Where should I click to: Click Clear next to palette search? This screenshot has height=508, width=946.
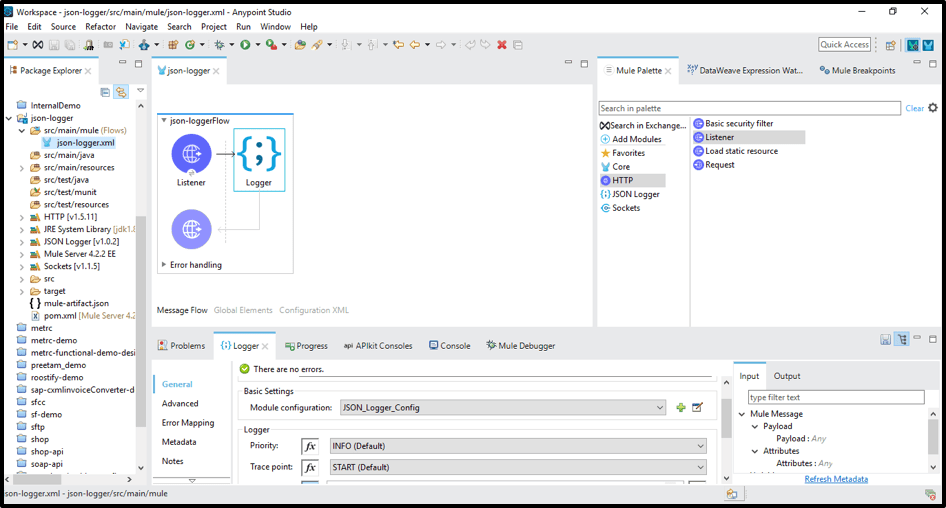(914, 108)
